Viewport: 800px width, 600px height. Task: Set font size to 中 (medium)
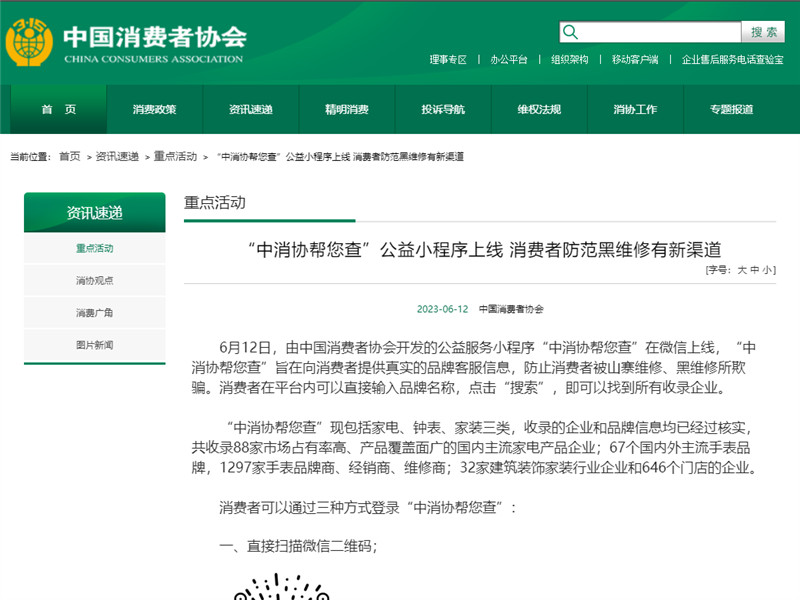pos(755,270)
